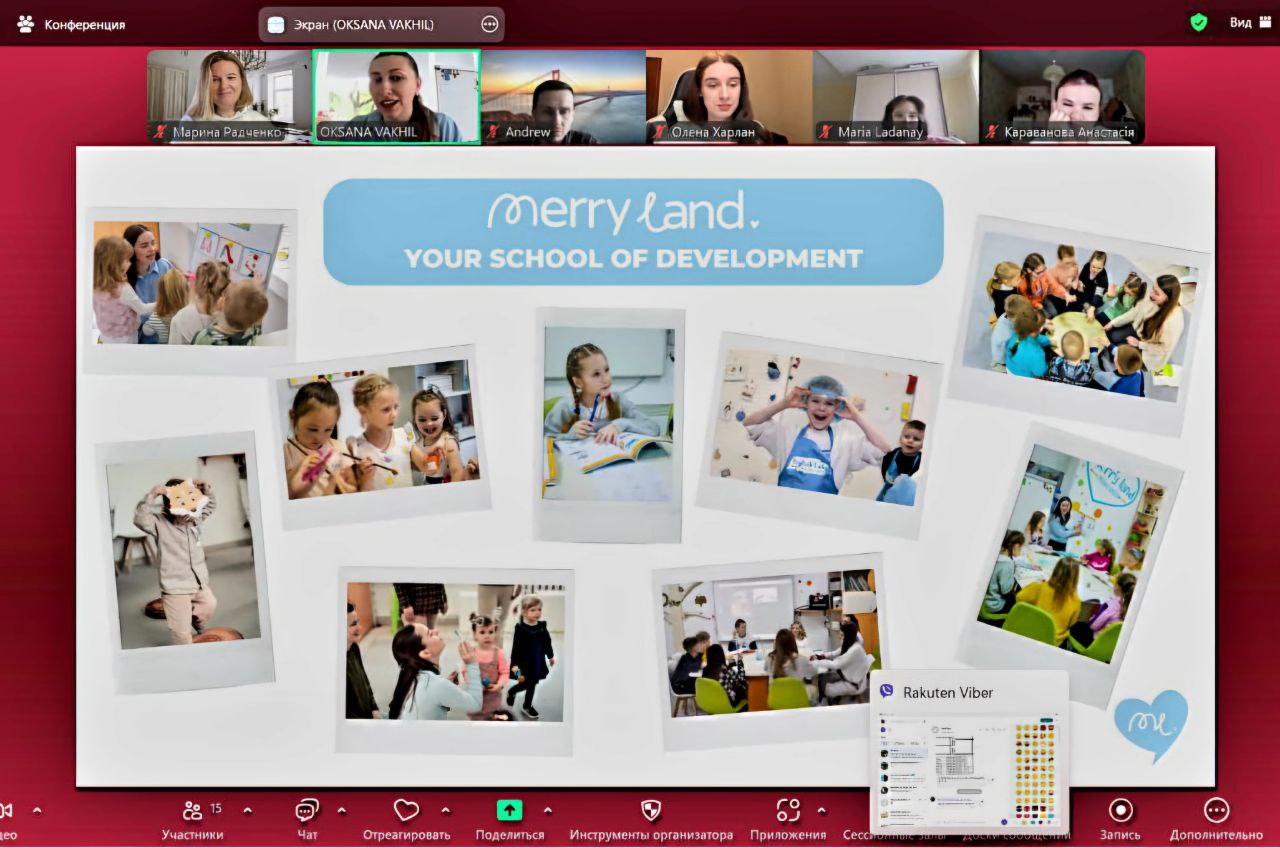The width and height of the screenshot is (1280, 848).
Task: Open the ellipsis options on the Экран tab
Action: 490,24
